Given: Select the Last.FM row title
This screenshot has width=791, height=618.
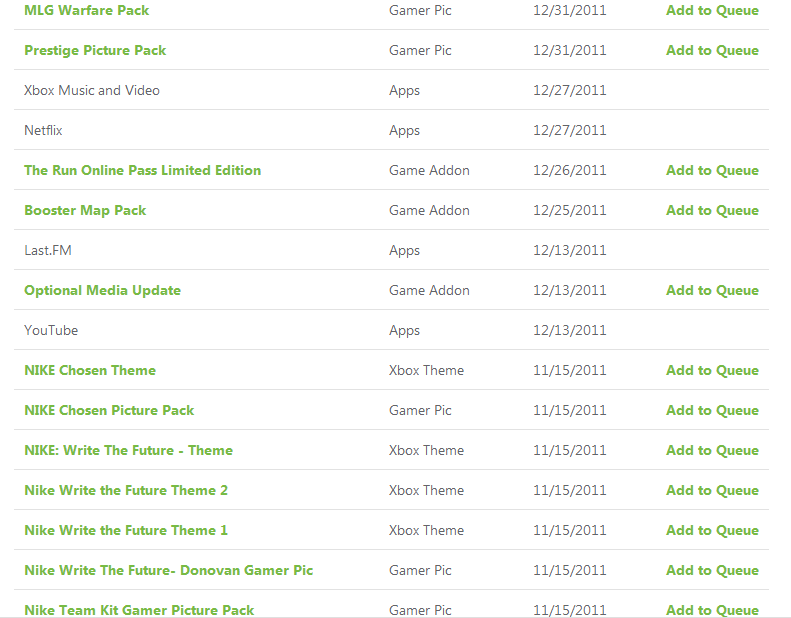Looking at the screenshot, I should [48, 250].
